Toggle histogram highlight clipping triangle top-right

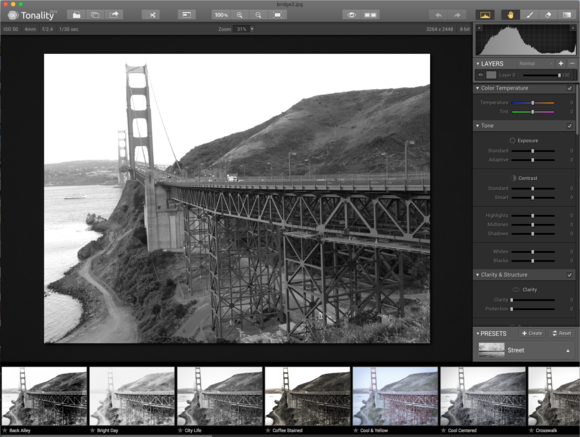pyautogui.click(x=573, y=28)
